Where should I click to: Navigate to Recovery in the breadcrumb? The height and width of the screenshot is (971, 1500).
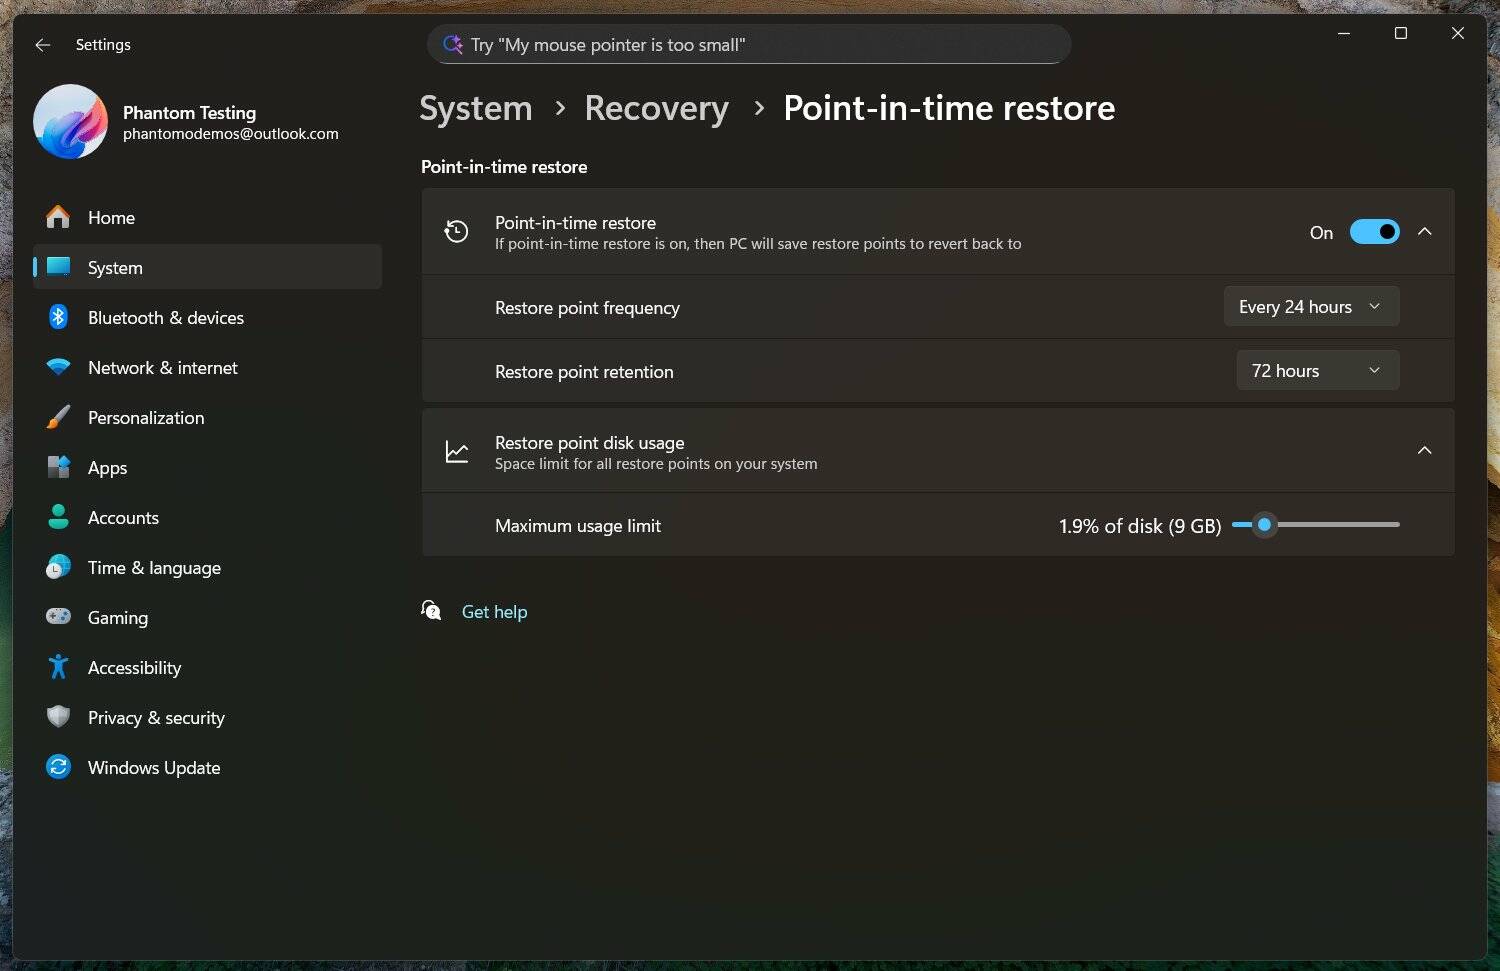(656, 108)
